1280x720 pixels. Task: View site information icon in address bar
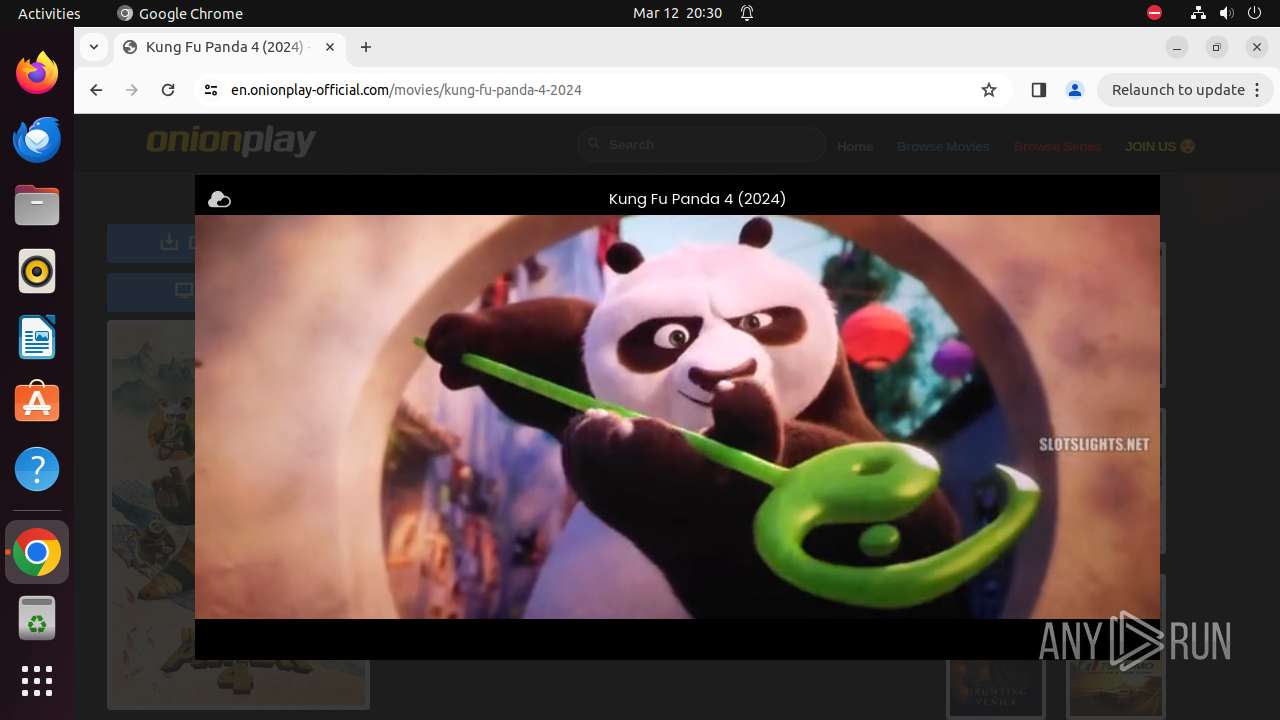210,90
